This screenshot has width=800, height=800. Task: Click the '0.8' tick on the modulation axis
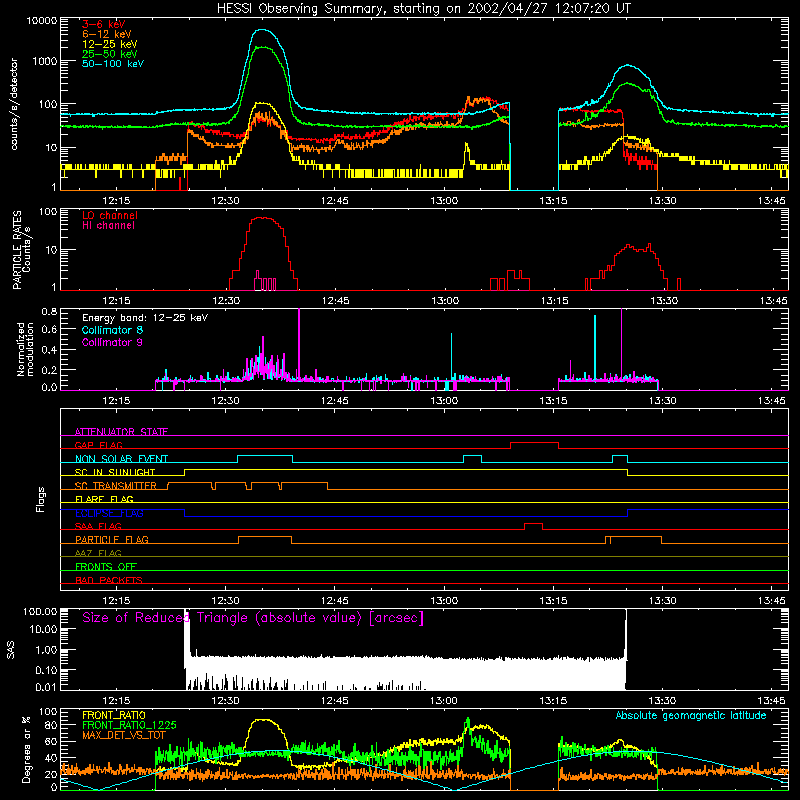click(x=49, y=312)
